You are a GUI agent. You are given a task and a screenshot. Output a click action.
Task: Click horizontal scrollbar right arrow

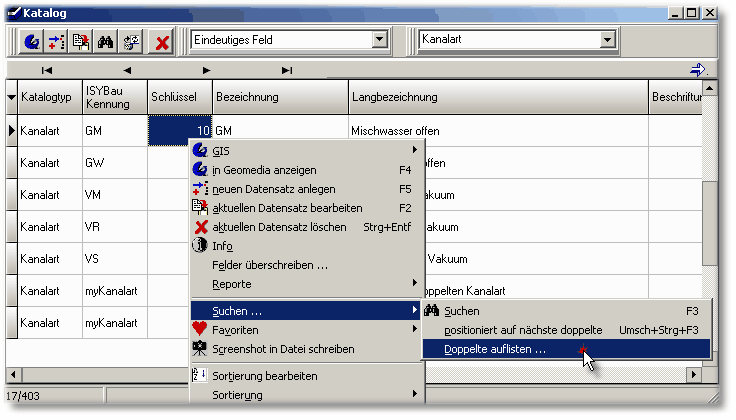693,374
